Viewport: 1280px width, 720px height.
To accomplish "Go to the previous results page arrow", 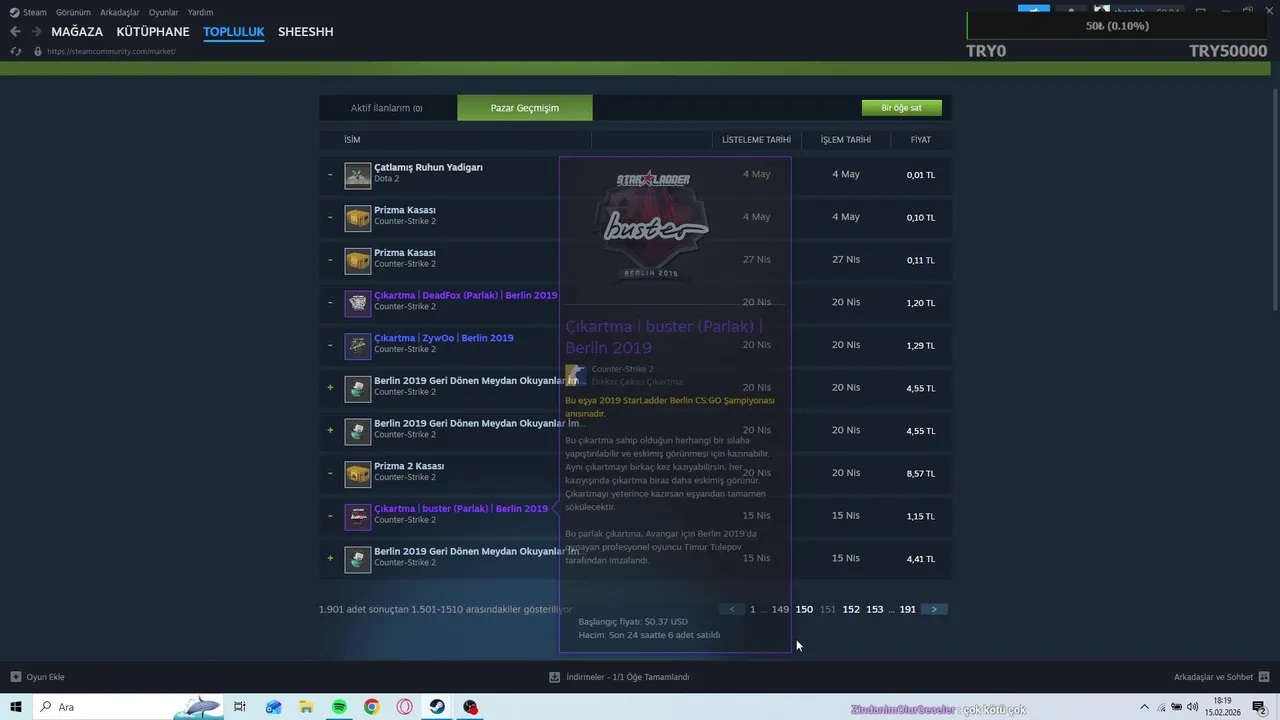I will tap(732, 609).
